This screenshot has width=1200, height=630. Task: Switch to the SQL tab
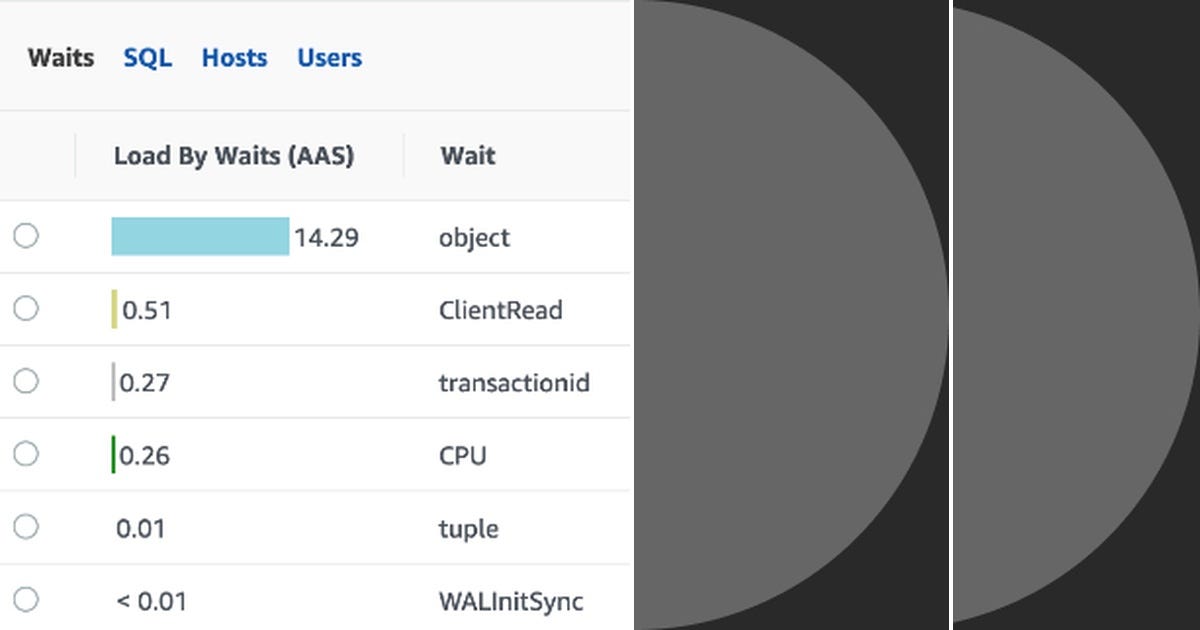[x=146, y=58]
